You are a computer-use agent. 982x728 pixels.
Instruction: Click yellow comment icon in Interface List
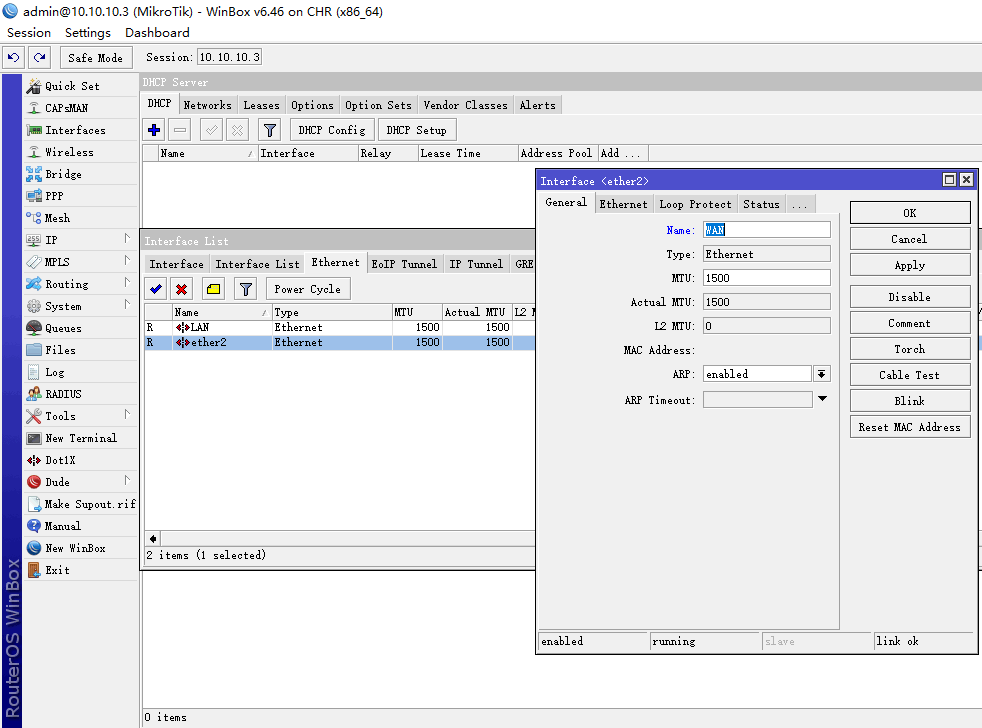(x=214, y=289)
